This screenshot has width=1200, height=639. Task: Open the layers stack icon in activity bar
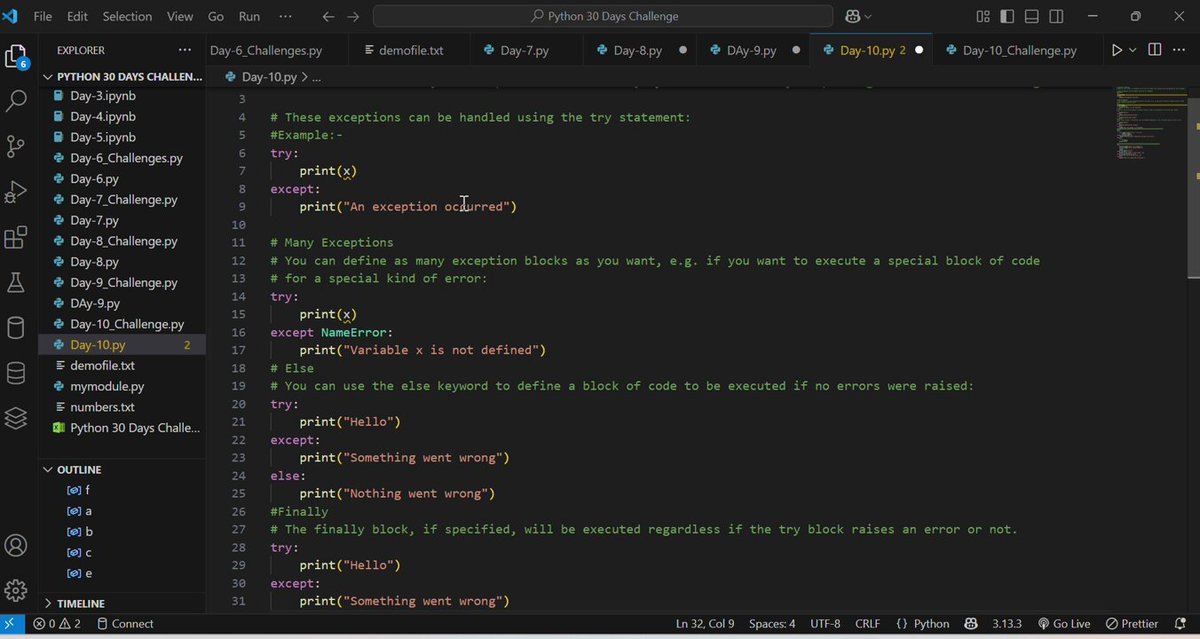pyautogui.click(x=16, y=418)
